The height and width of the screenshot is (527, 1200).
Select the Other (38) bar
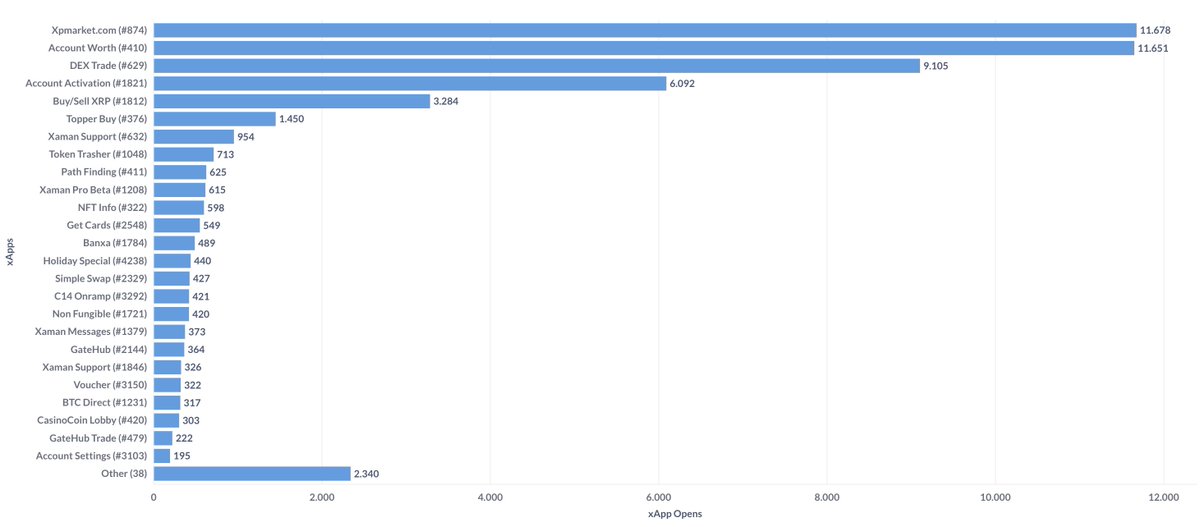(x=252, y=474)
